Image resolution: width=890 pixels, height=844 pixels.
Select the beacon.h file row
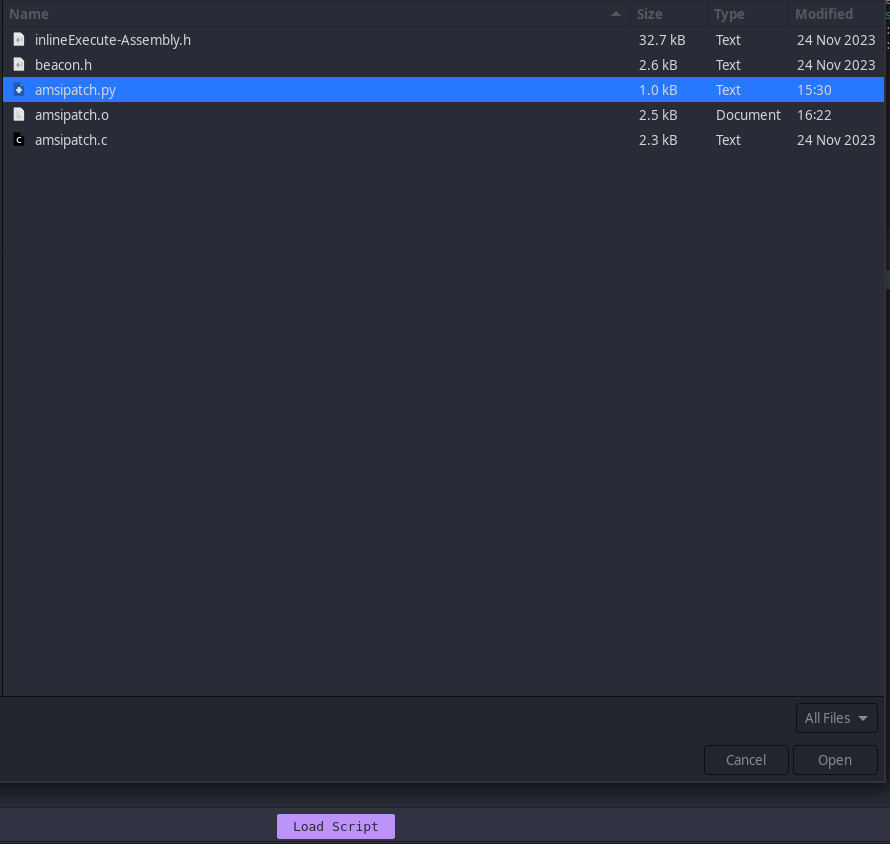300,64
